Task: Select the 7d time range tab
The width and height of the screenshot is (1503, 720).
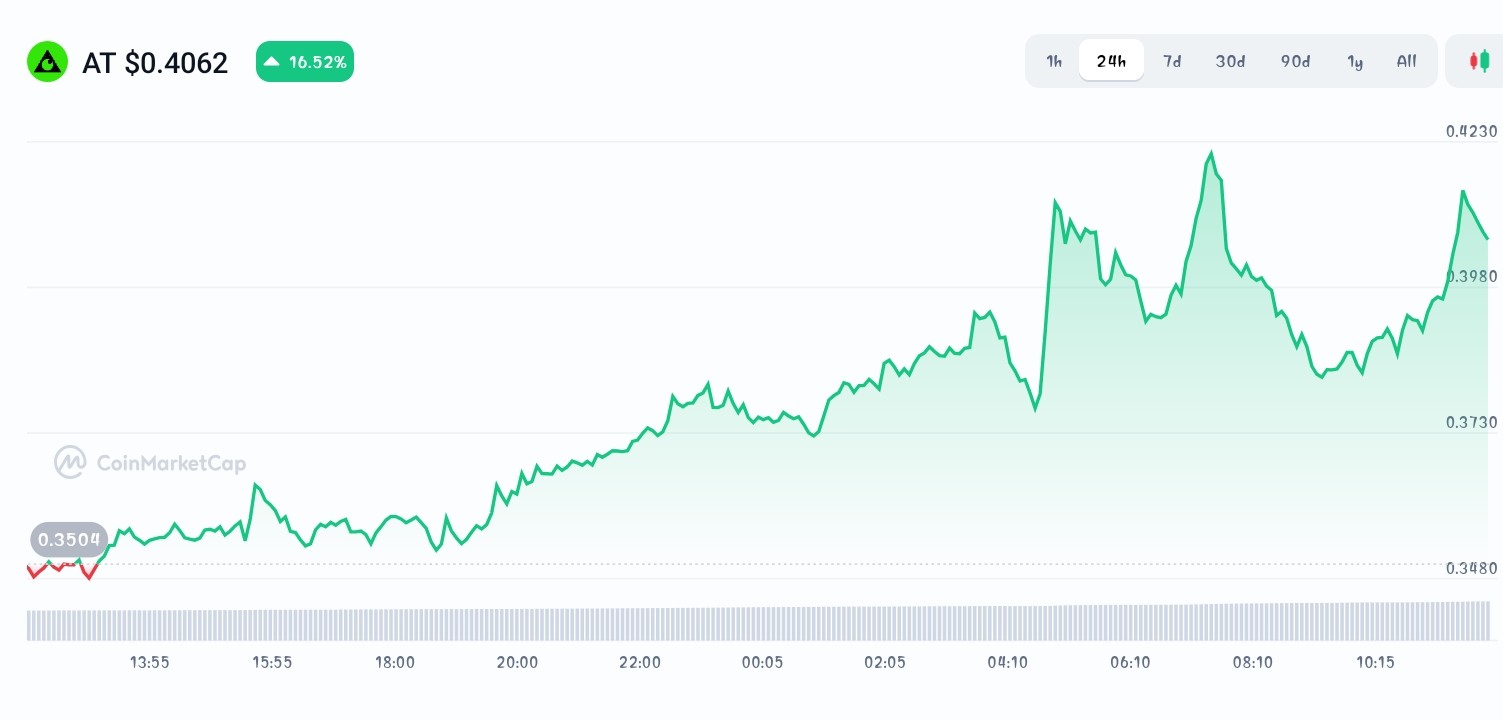Action: (1172, 61)
